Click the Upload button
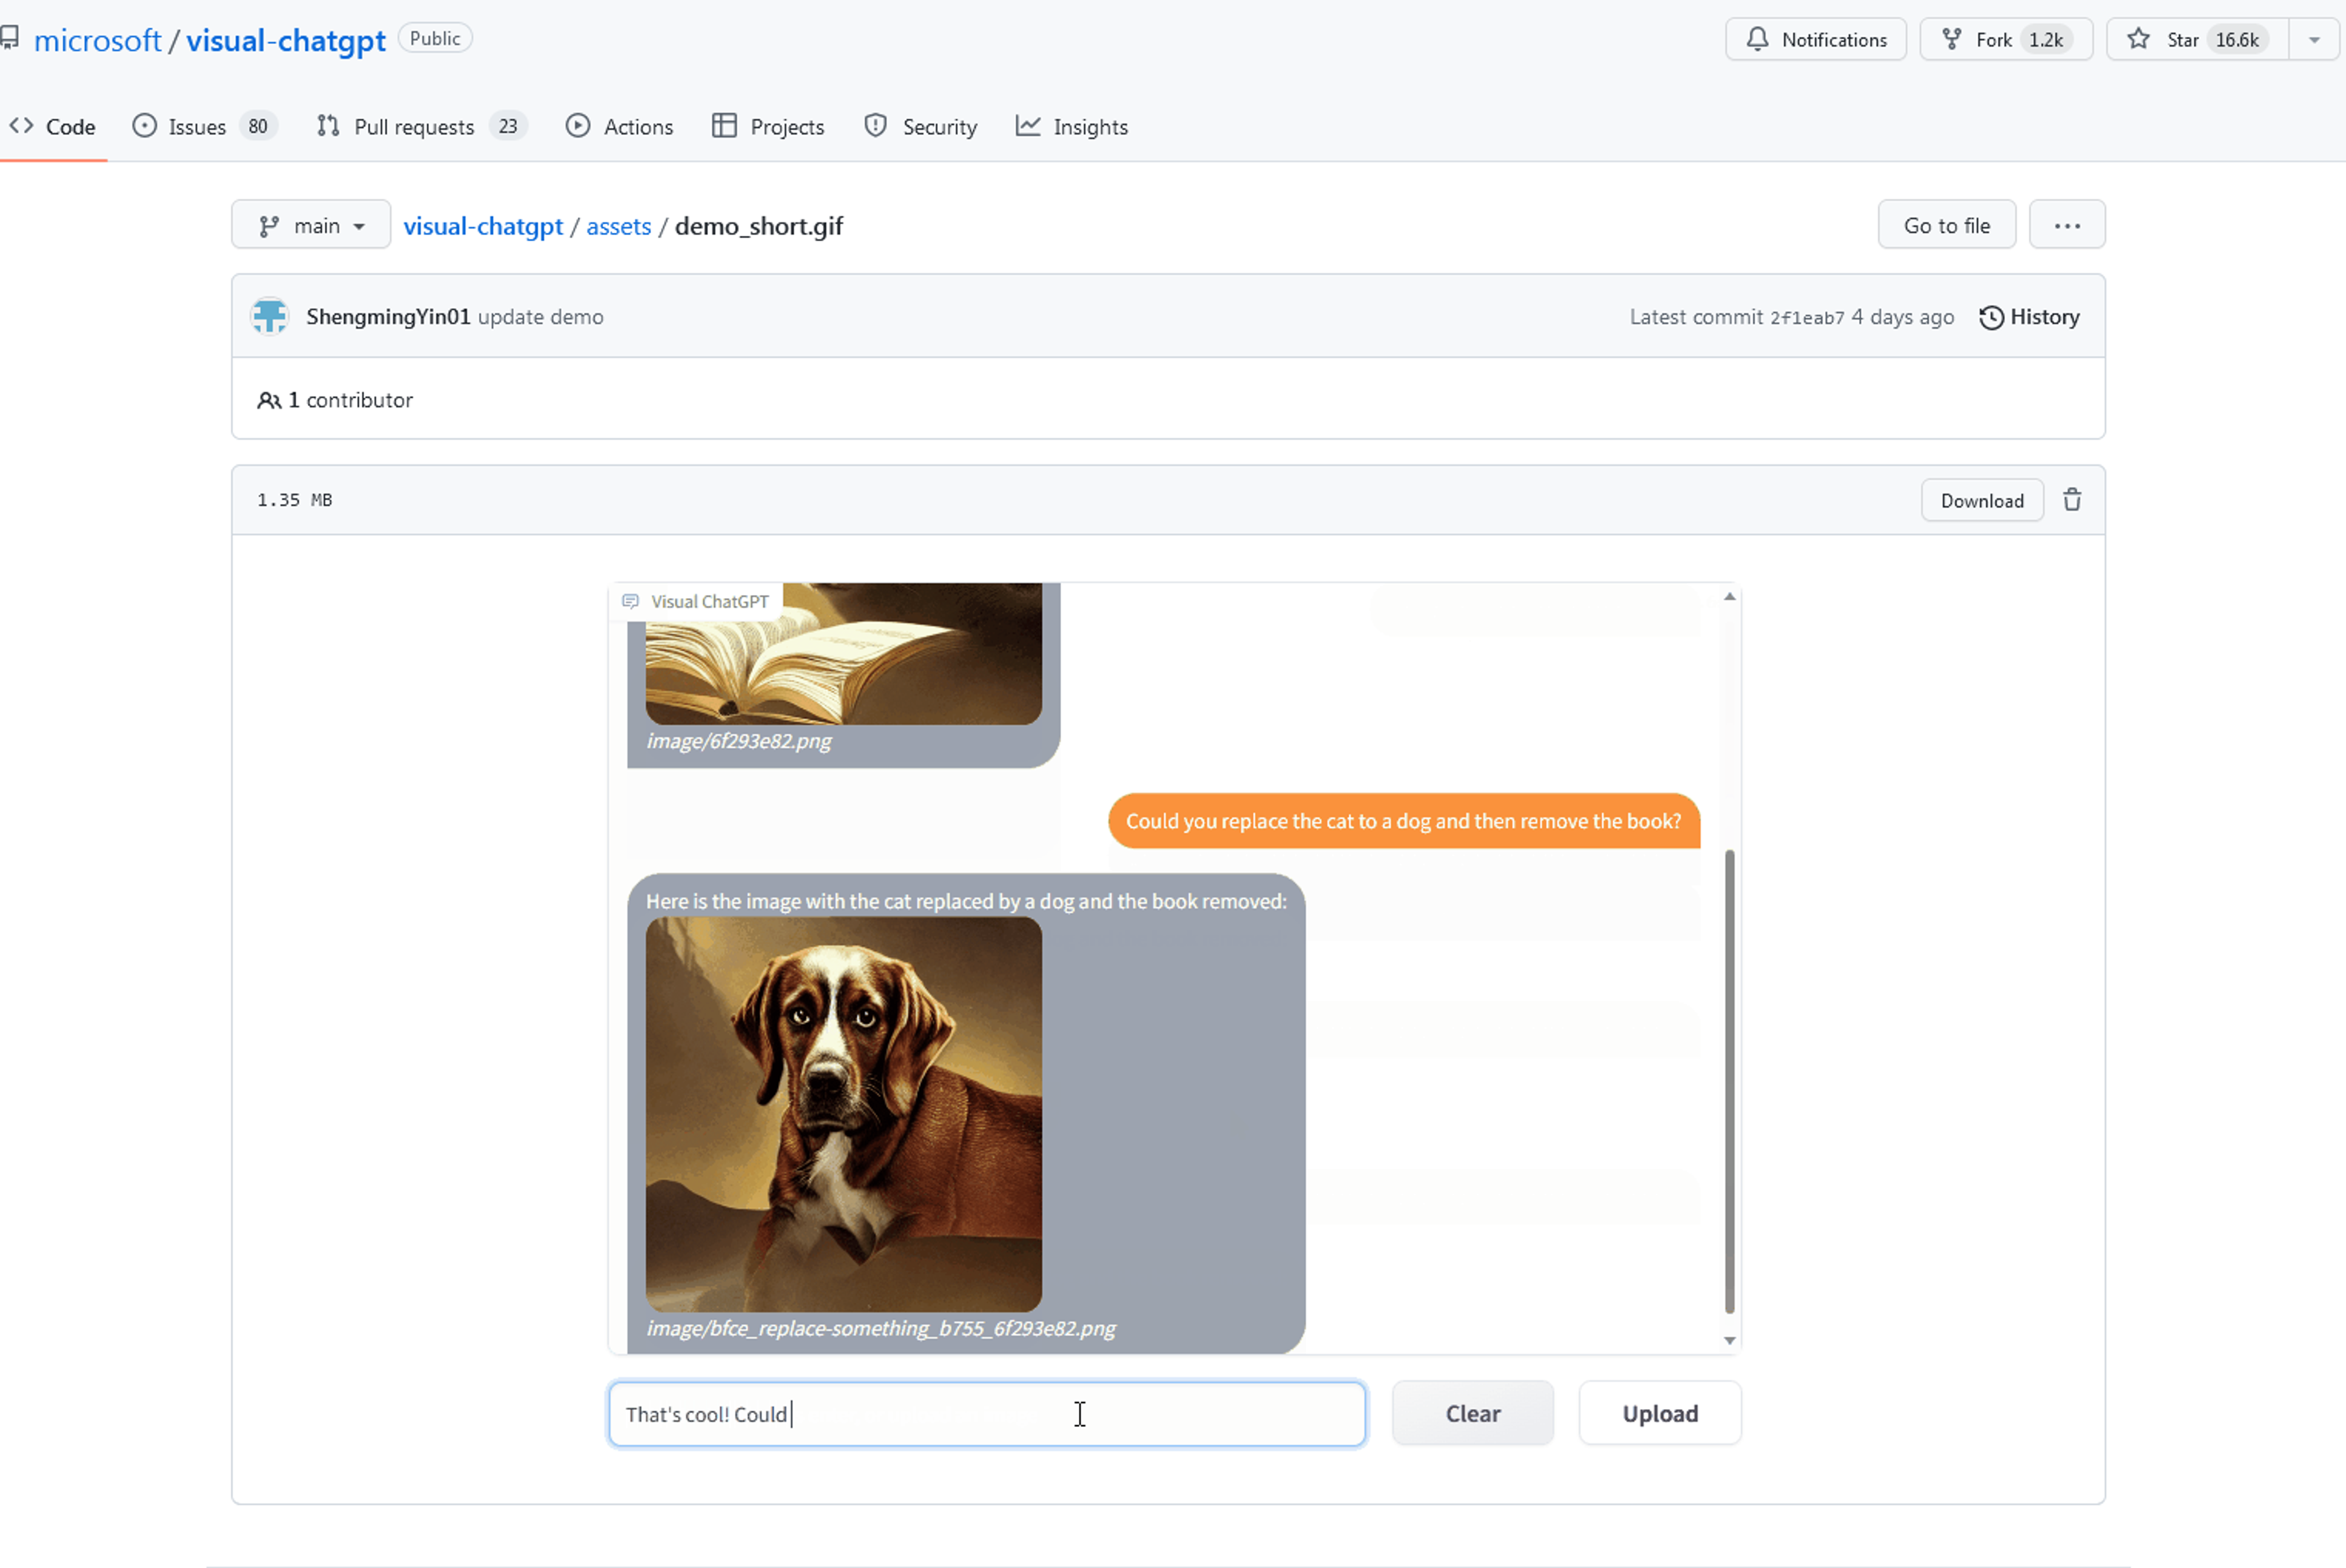The height and width of the screenshot is (1568, 2346). pos(1660,1414)
